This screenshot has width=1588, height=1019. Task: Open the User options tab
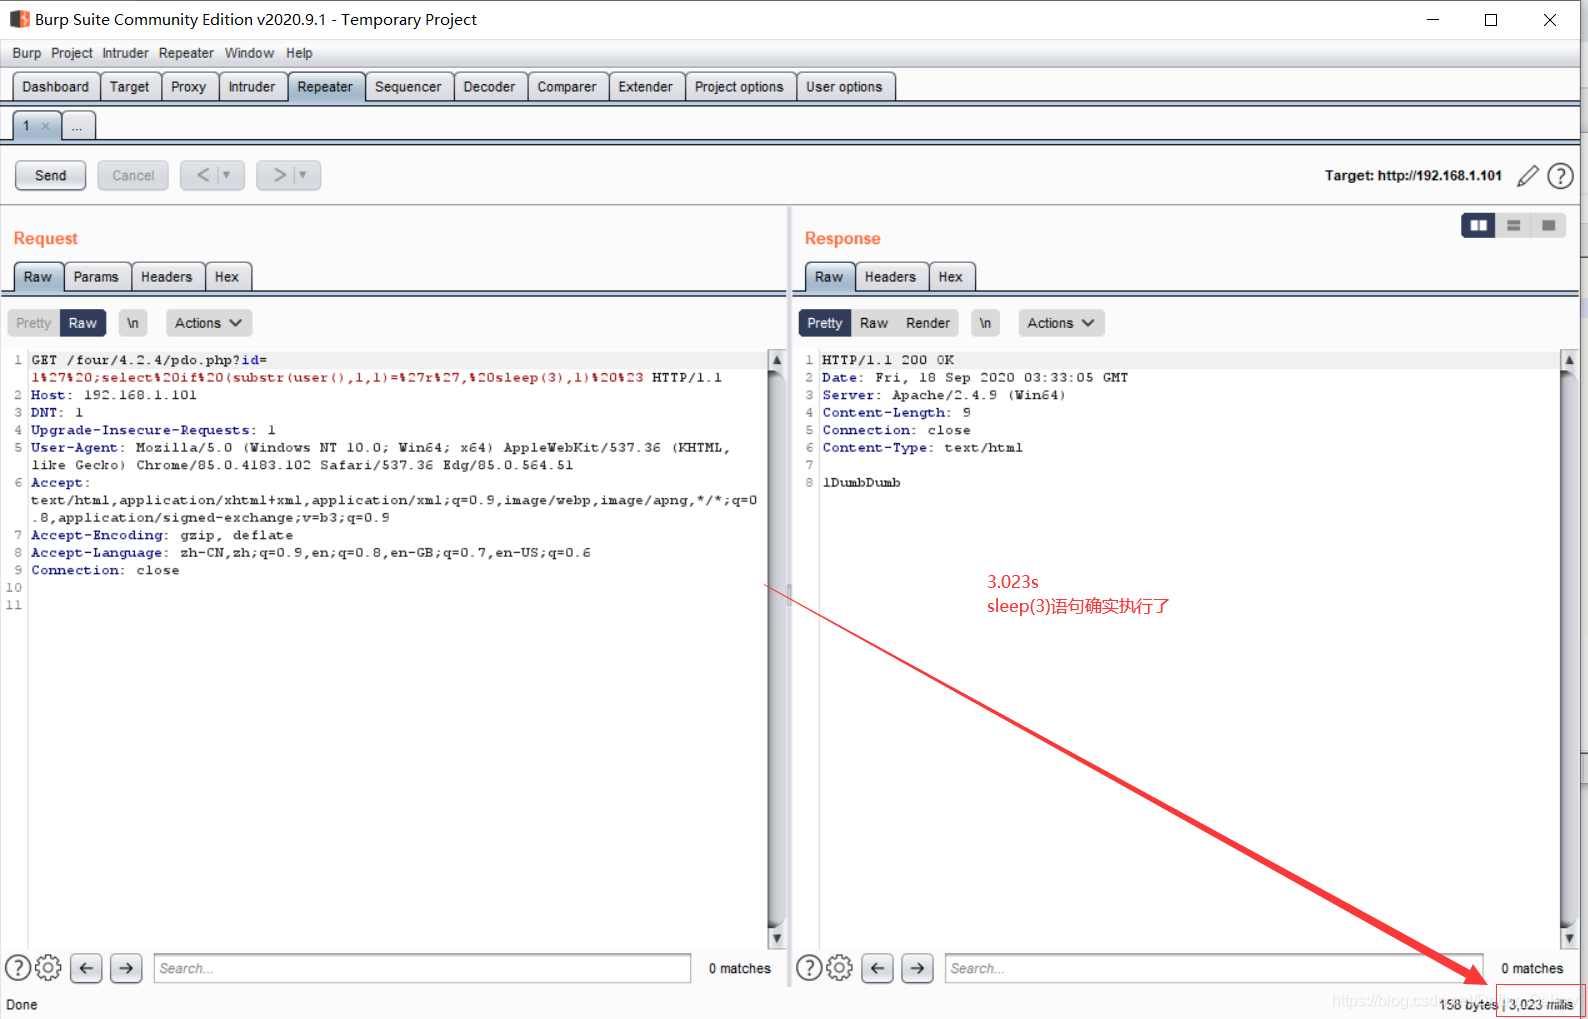tap(844, 87)
